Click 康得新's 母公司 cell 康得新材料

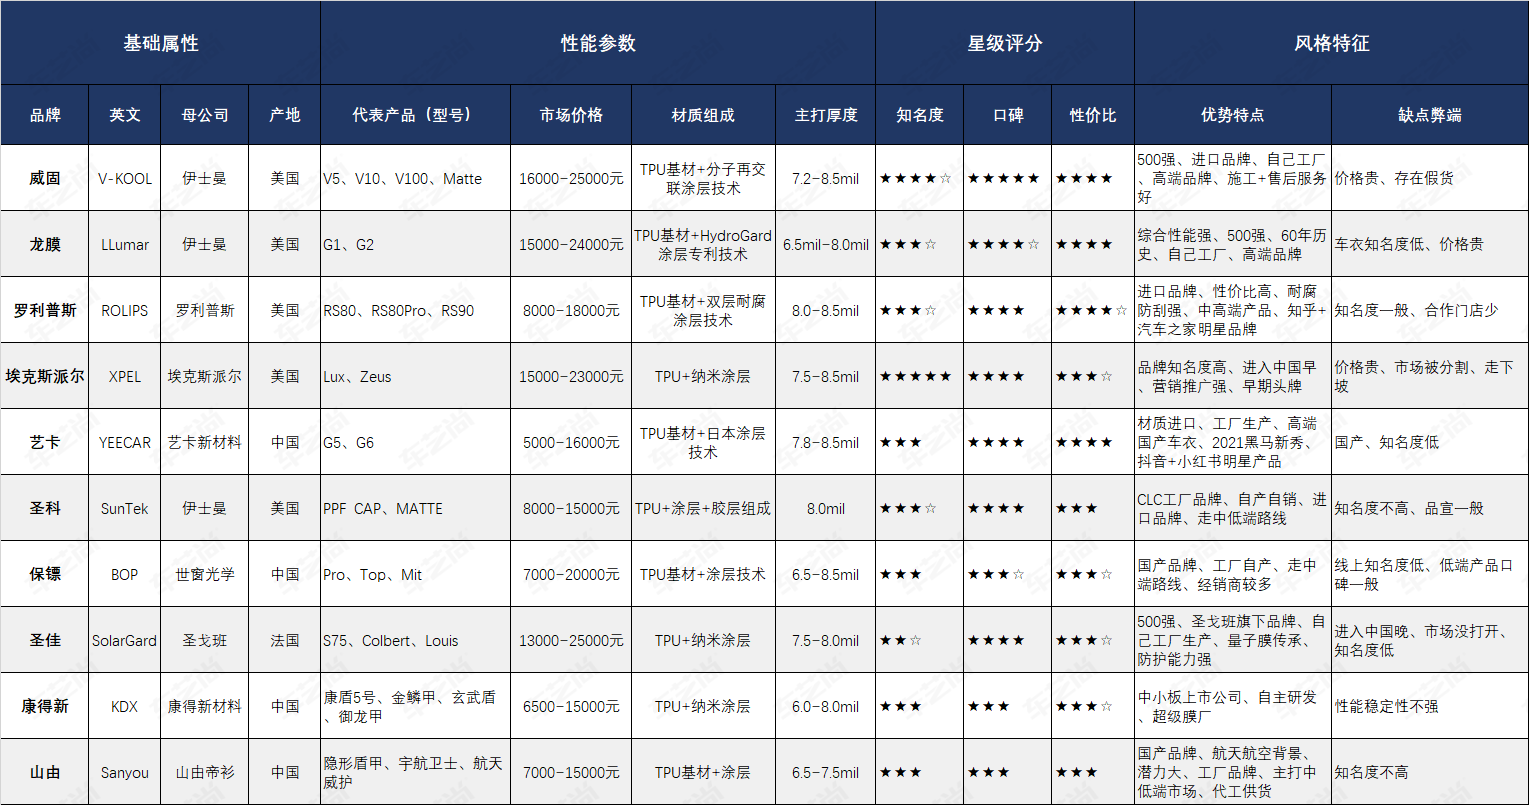tap(204, 704)
